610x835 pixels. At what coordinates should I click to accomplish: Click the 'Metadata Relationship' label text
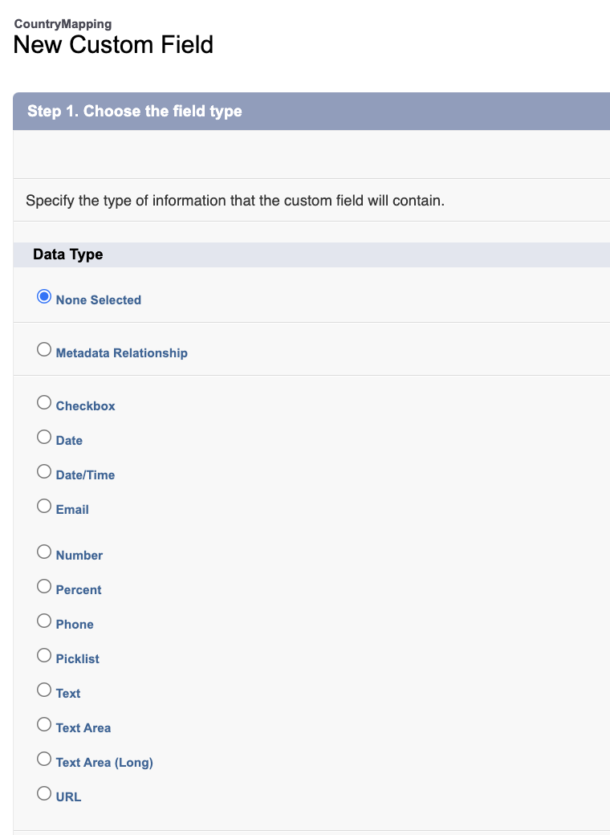pos(121,353)
